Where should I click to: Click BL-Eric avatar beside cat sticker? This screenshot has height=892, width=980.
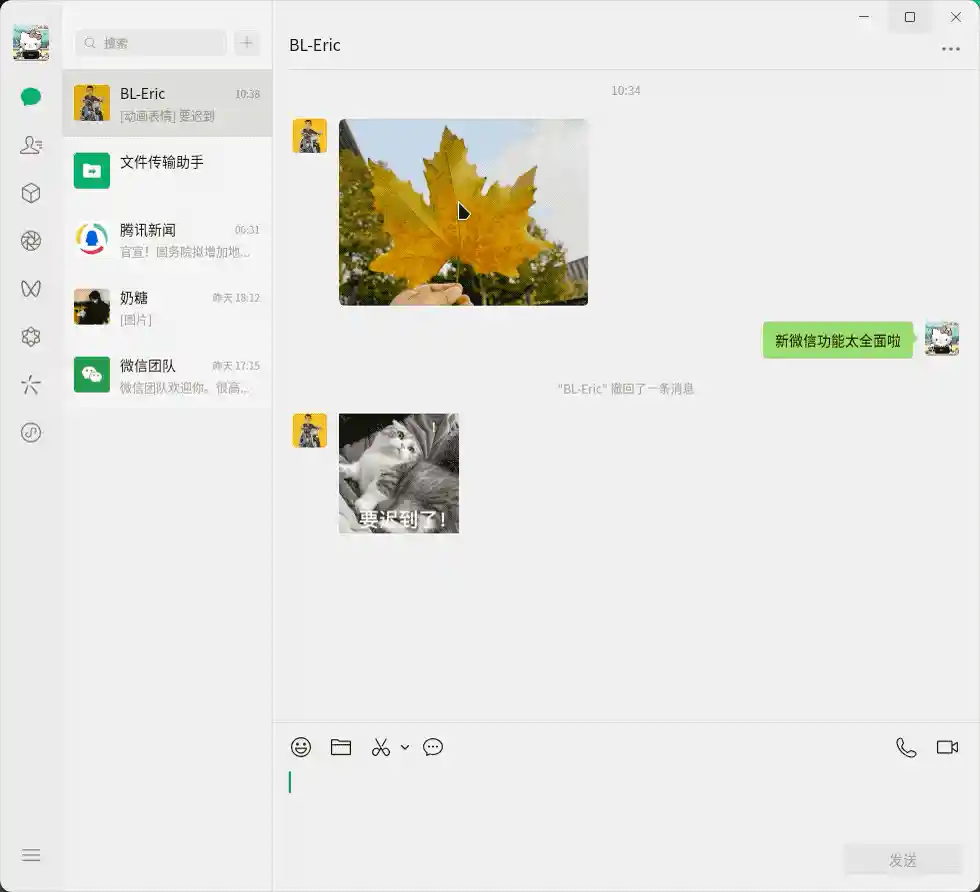click(309, 430)
